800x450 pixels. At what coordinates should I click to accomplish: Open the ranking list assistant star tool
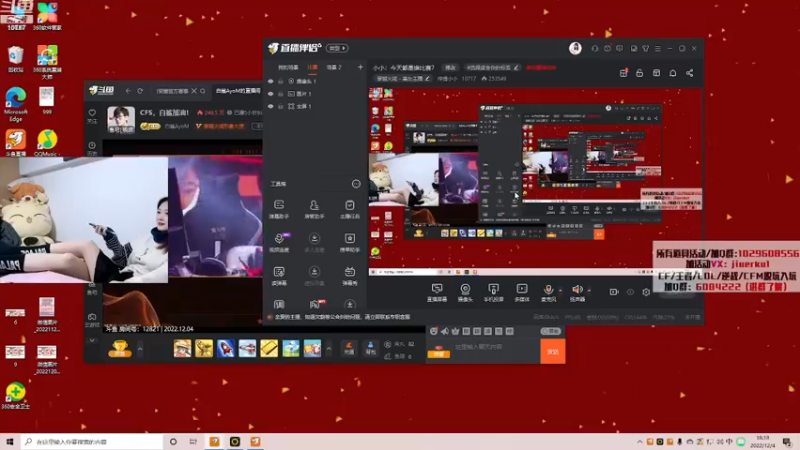[x=349, y=242]
